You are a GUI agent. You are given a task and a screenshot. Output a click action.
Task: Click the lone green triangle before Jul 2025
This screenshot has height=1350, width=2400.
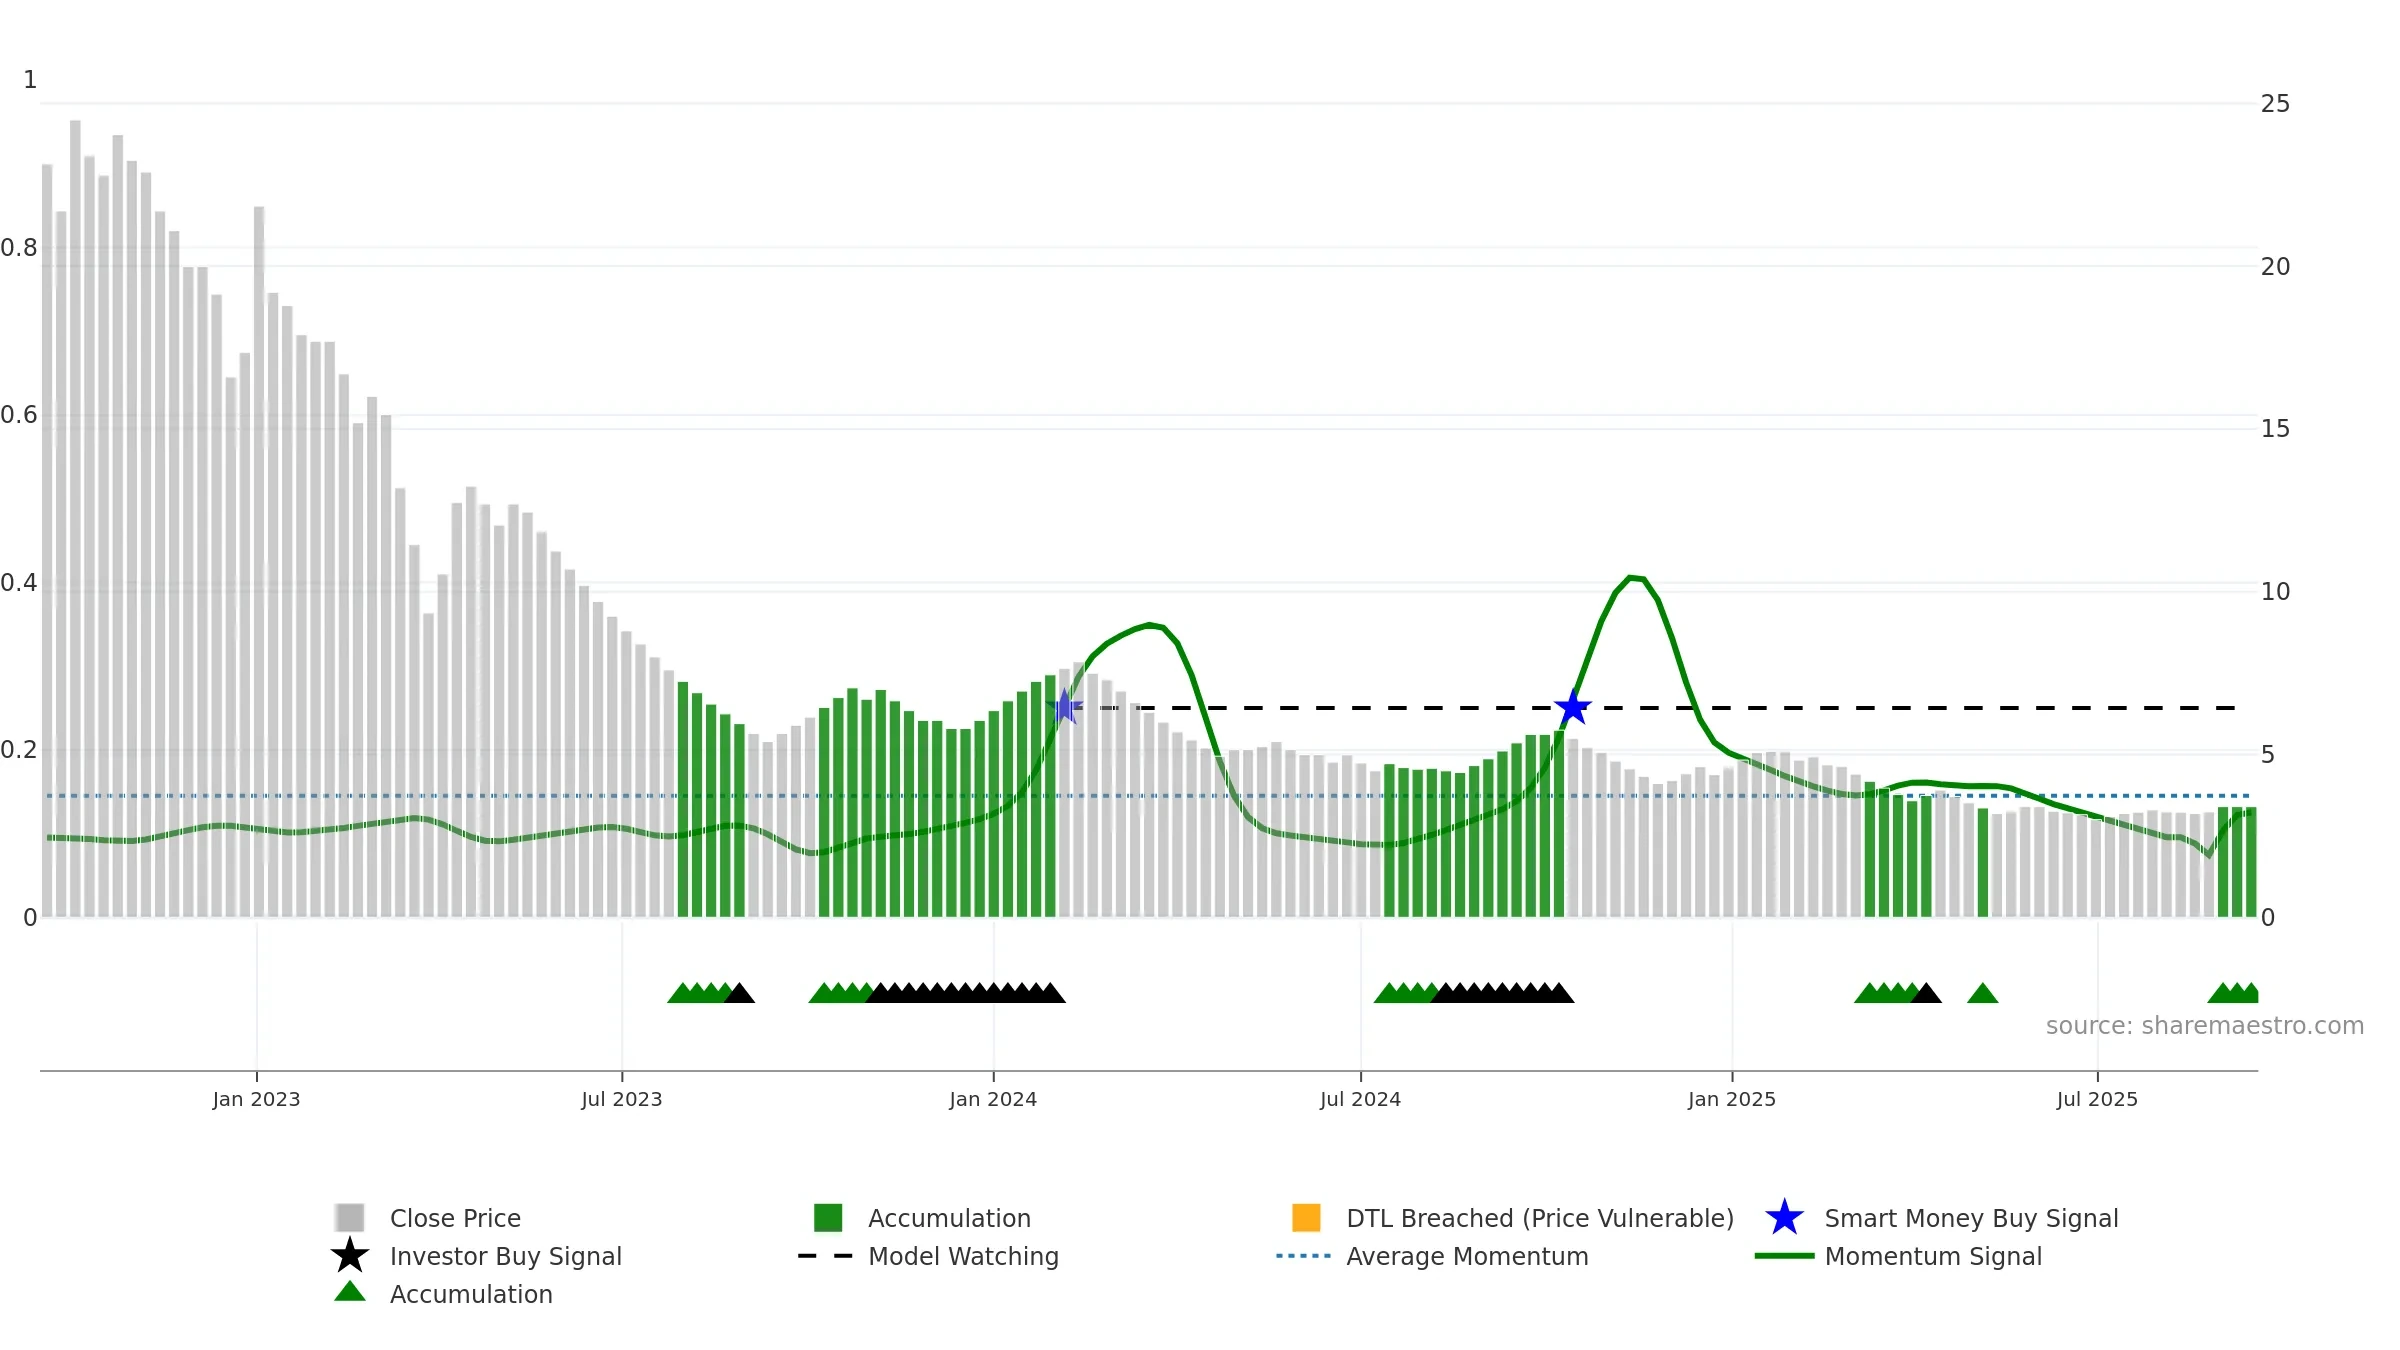(x=1982, y=993)
